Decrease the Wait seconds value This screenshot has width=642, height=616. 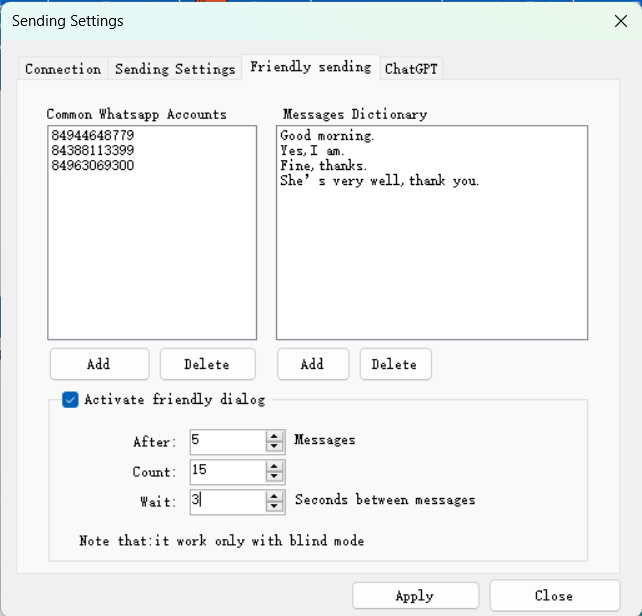(275, 507)
